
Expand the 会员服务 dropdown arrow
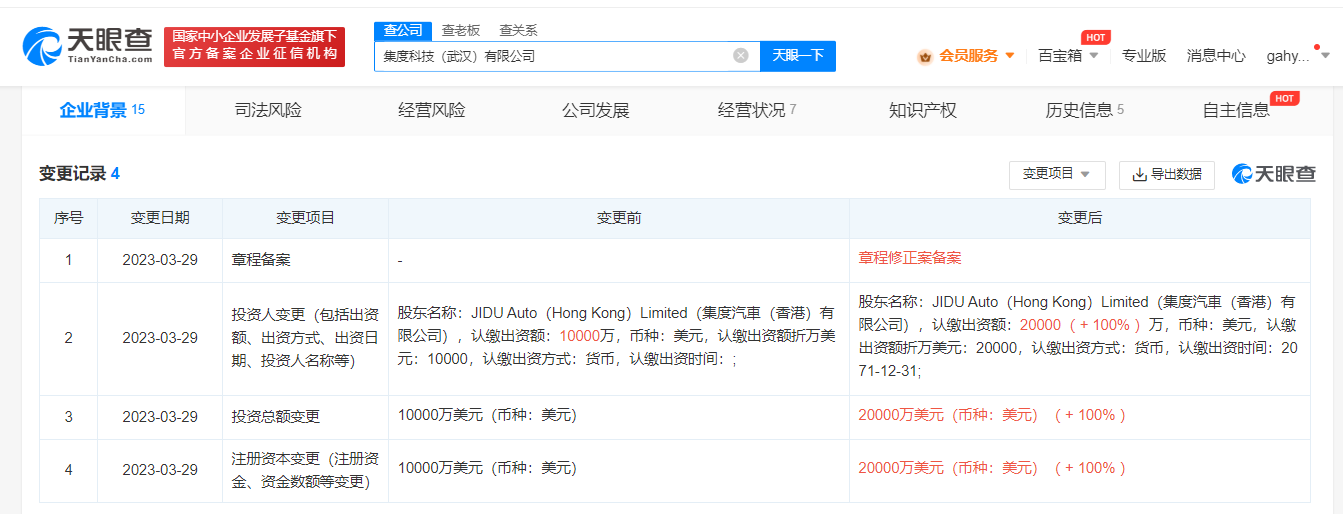click(1010, 56)
